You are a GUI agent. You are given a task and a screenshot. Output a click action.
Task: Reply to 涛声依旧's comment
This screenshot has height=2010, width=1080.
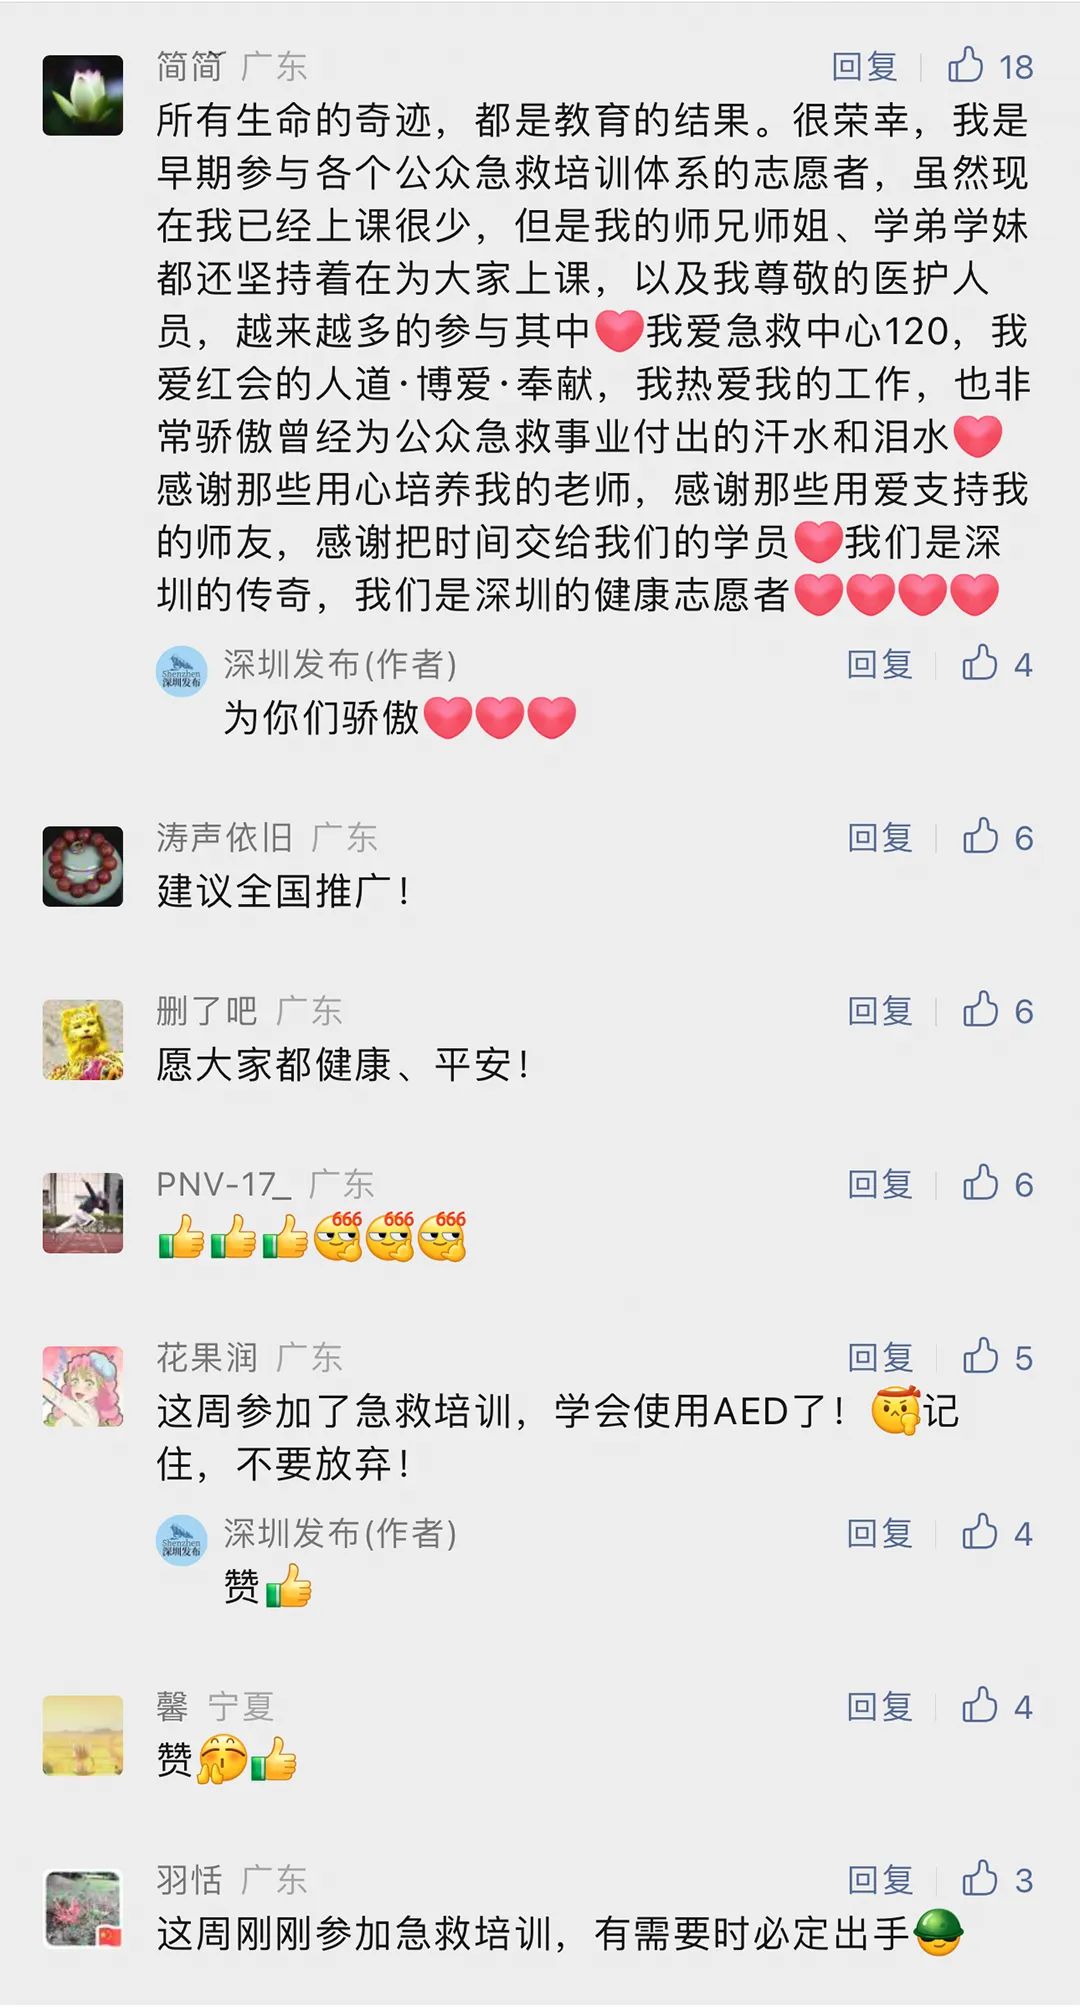pyautogui.click(x=880, y=838)
